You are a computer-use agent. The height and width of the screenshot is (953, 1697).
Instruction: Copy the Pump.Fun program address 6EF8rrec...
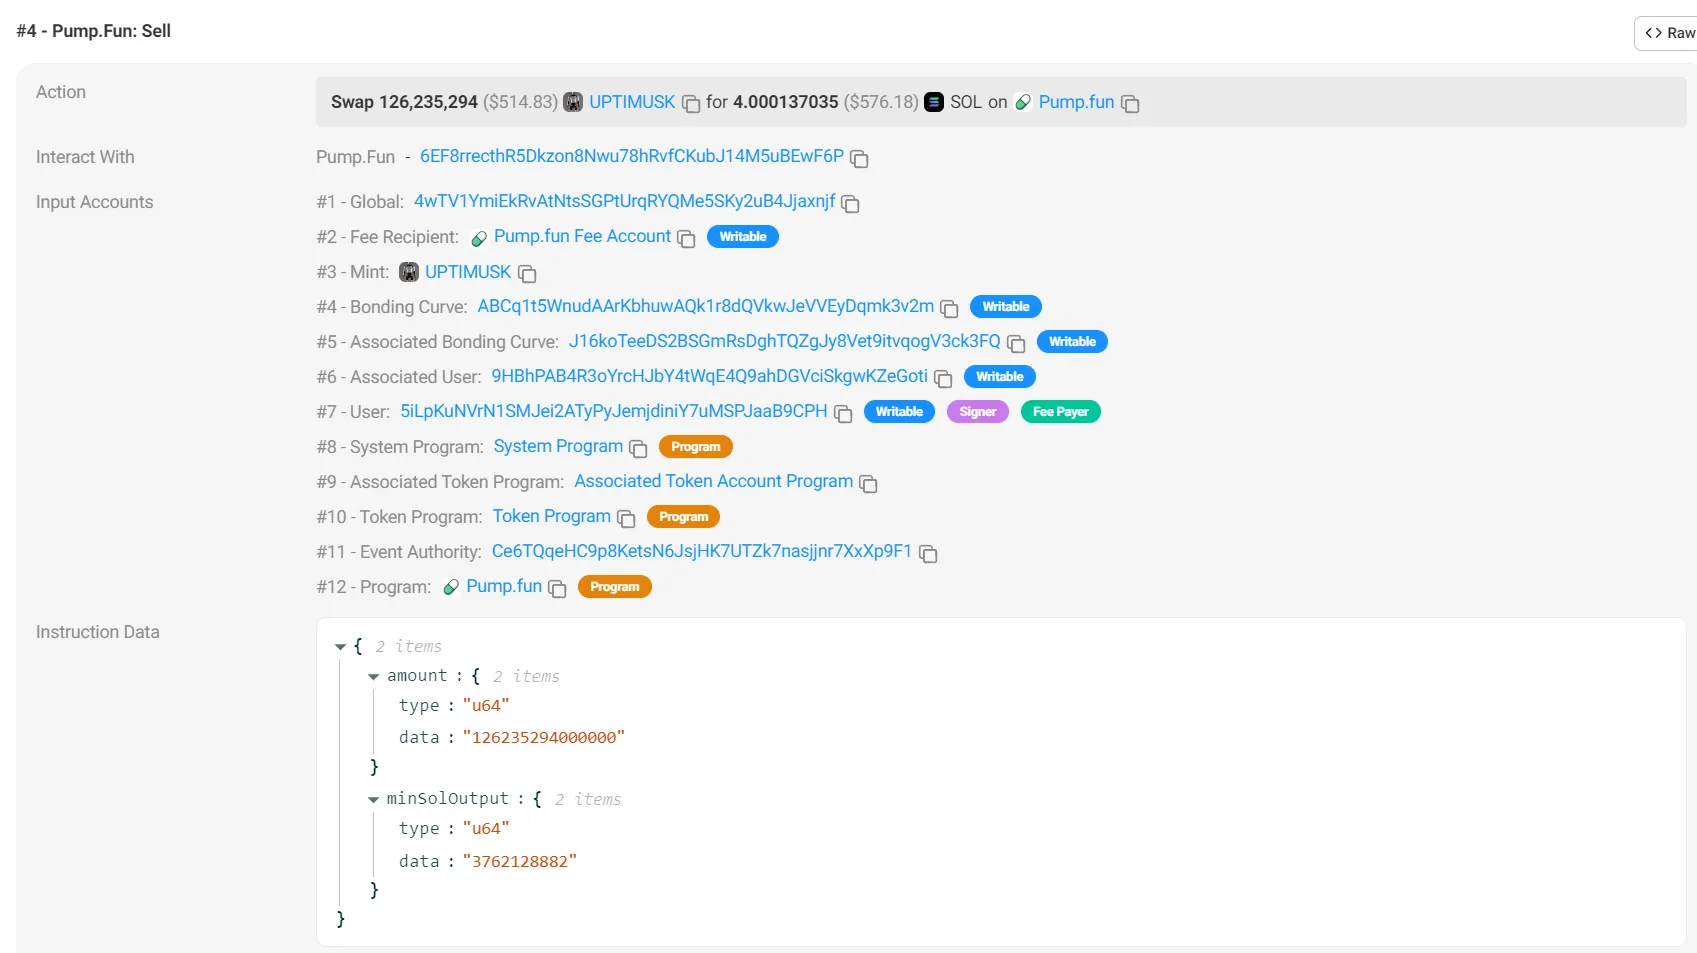click(x=859, y=159)
